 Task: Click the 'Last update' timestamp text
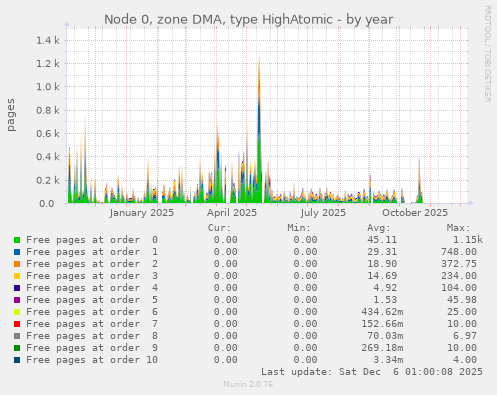point(372,372)
